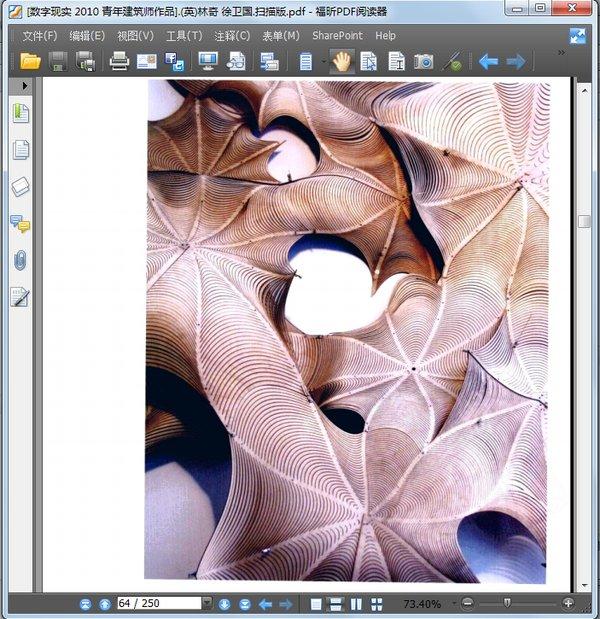600x619 pixels.
Task: Open the Comments panel icon
Action: [x=20, y=223]
